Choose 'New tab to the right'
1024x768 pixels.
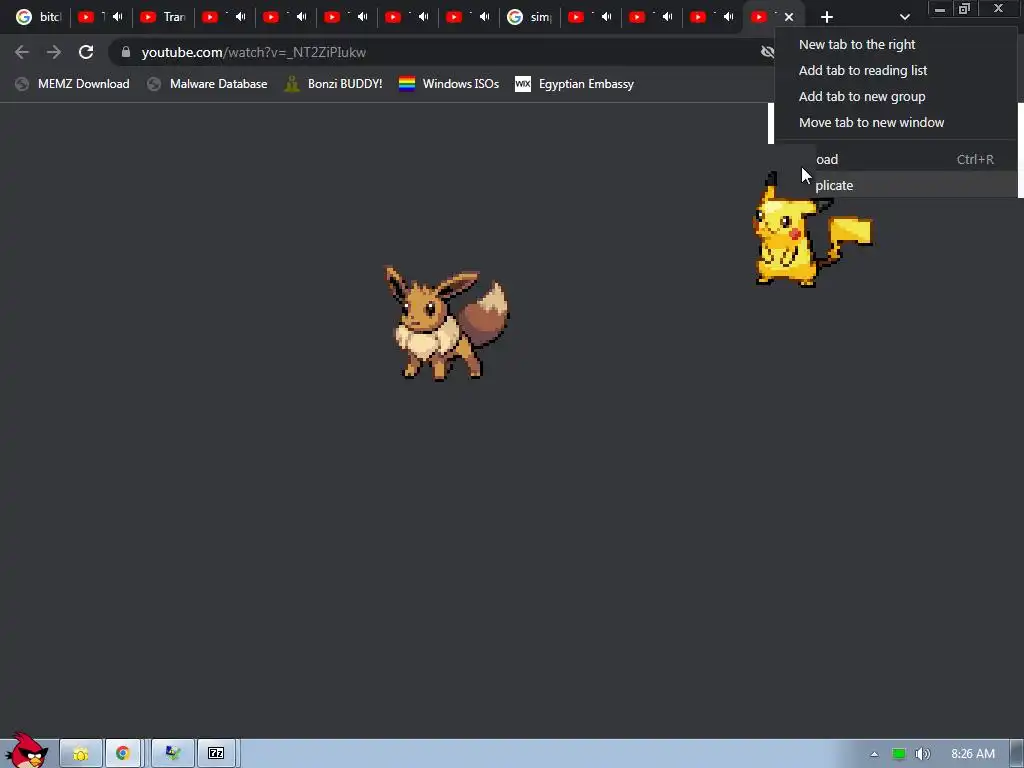pyautogui.click(x=896, y=44)
